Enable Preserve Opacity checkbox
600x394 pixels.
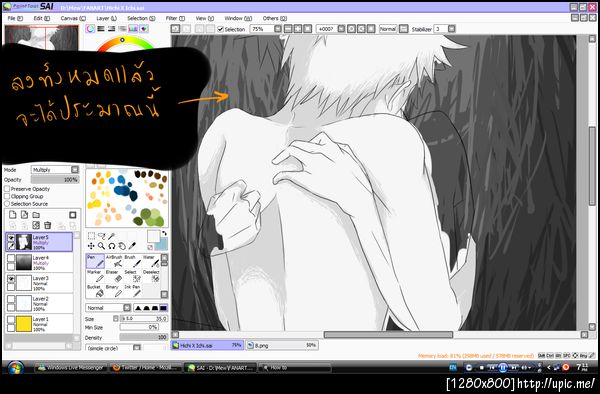click(x=7, y=189)
